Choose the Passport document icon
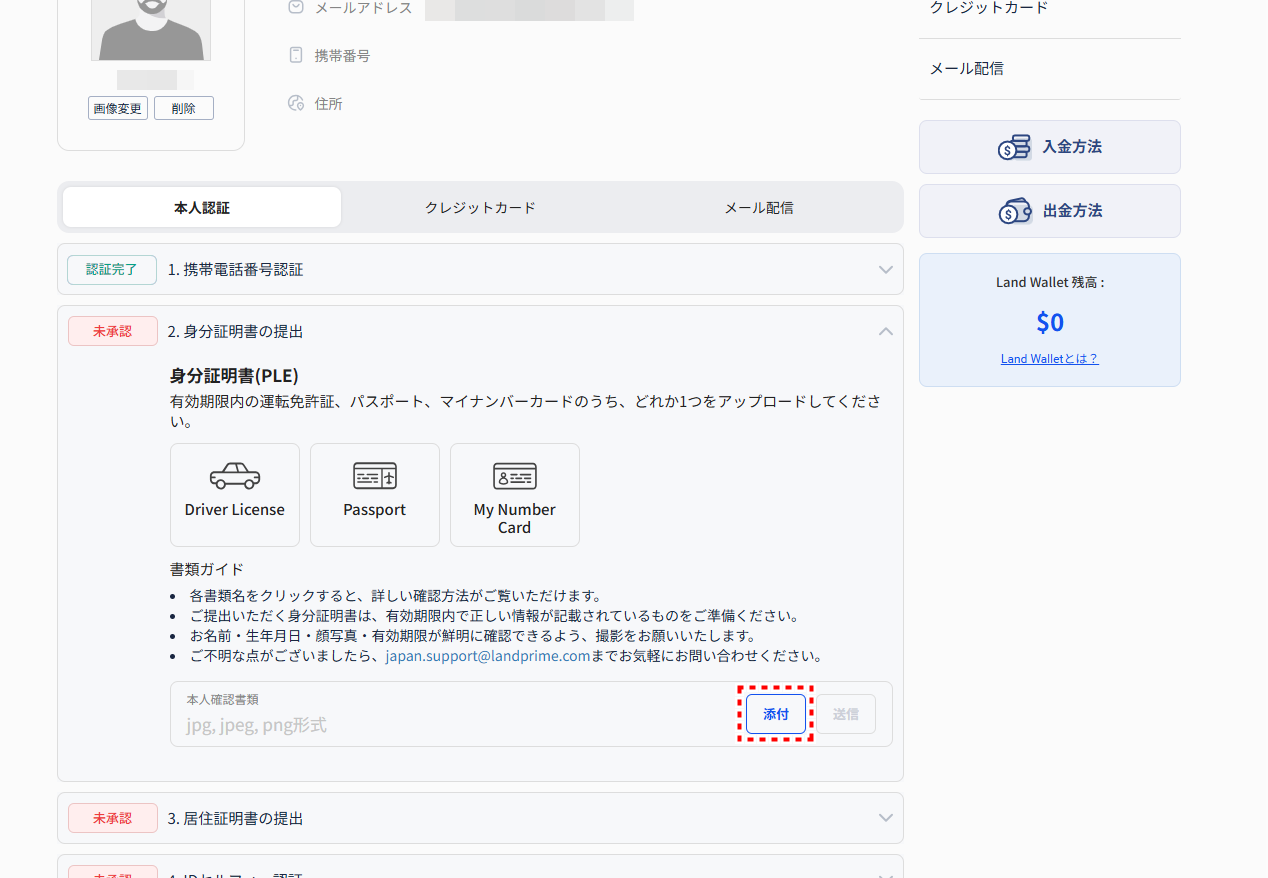The width and height of the screenshot is (1268, 878). (x=375, y=476)
